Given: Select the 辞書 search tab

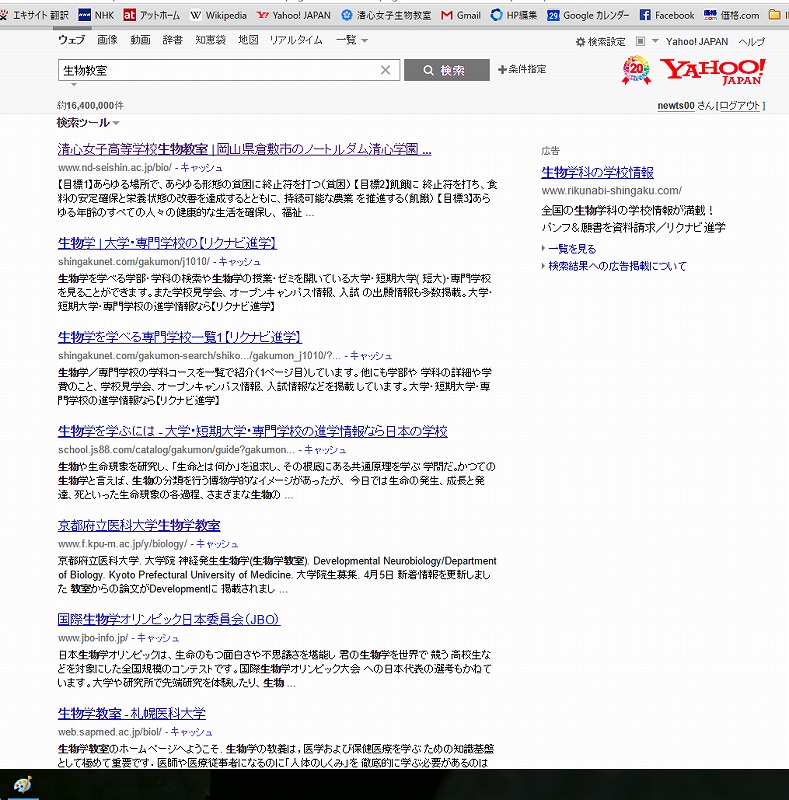Looking at the screenshot, I should click(x=172, y=40).
